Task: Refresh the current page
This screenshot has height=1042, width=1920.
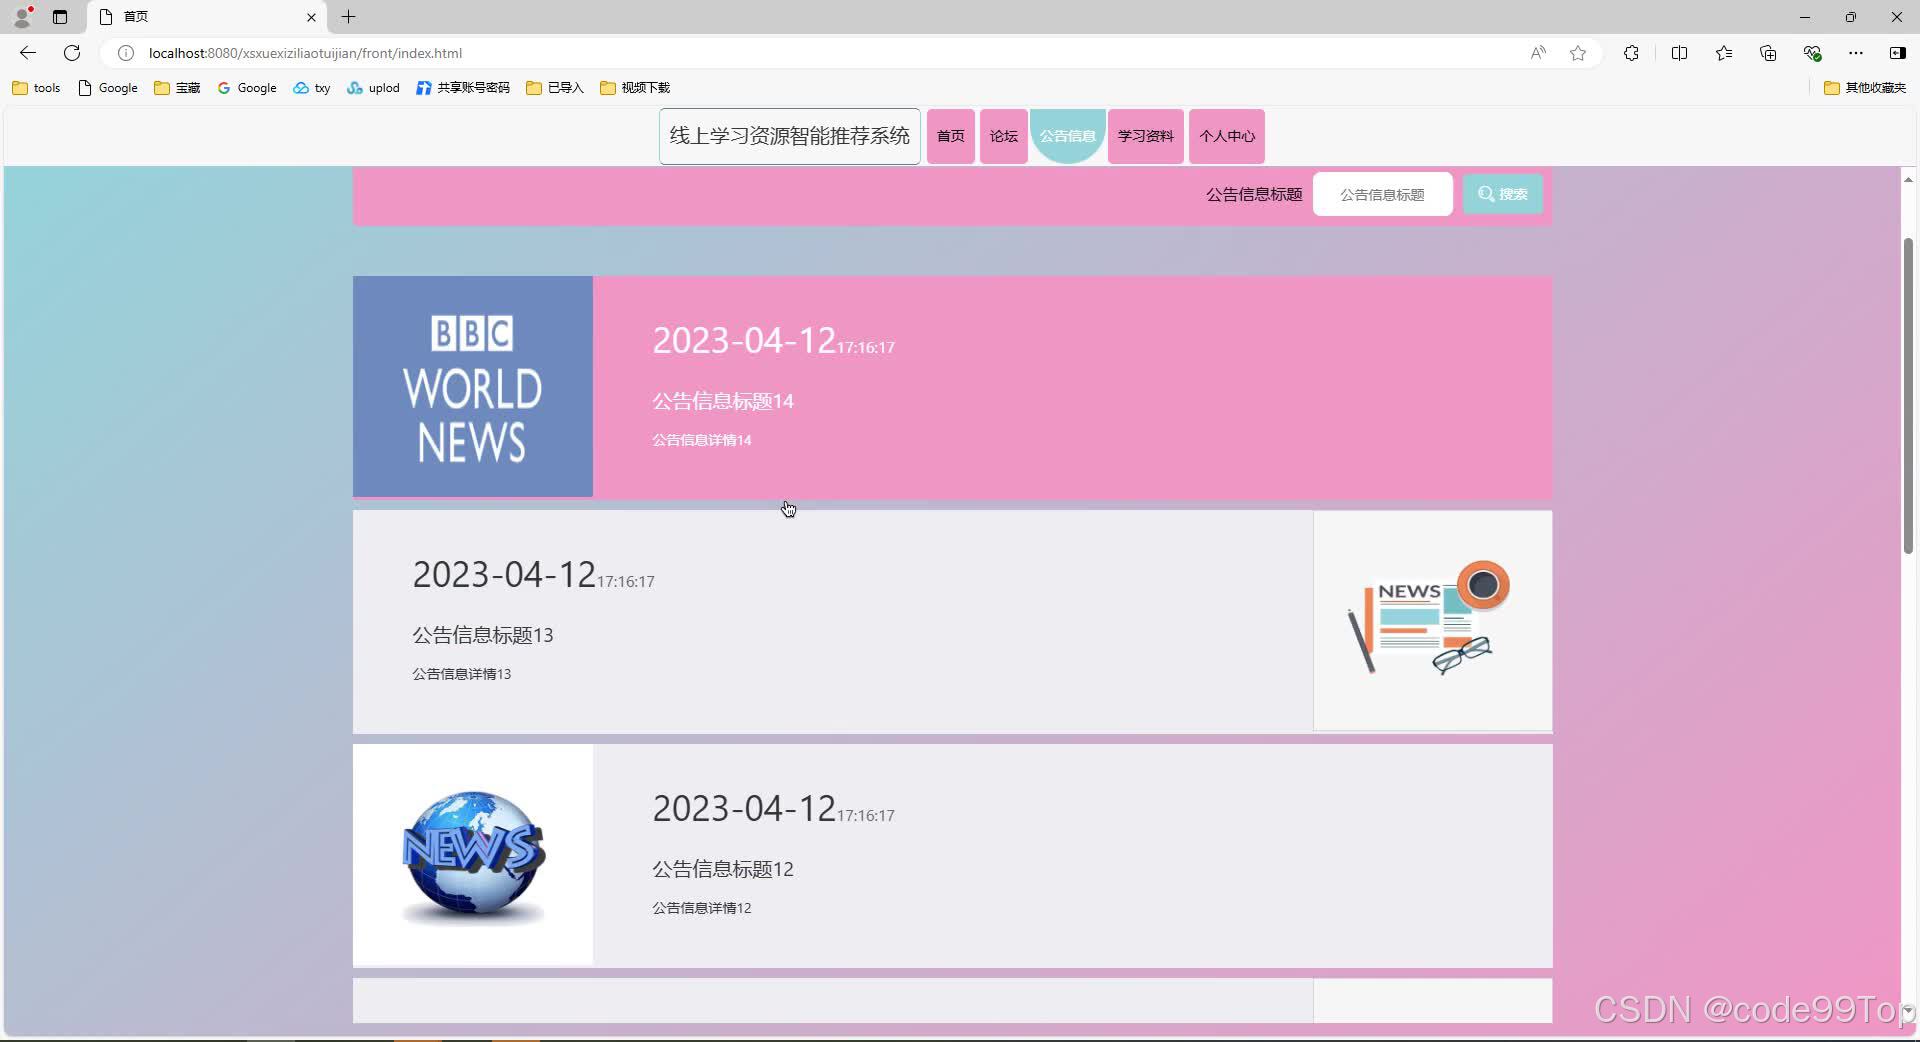Action: (71, 53)
